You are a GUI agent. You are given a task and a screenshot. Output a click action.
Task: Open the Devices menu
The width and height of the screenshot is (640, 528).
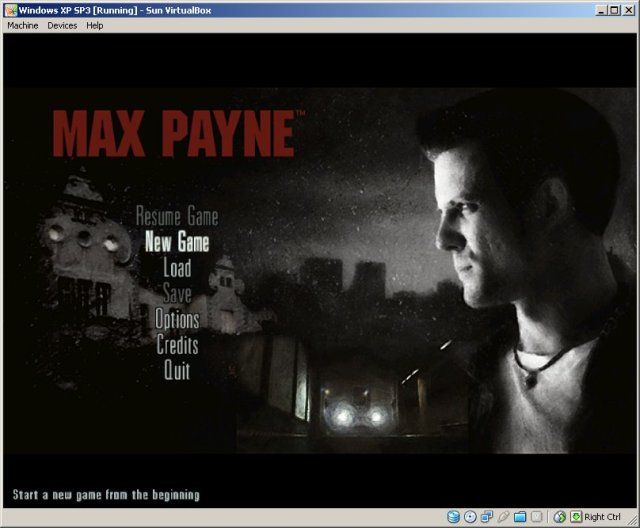click(62, 25)
